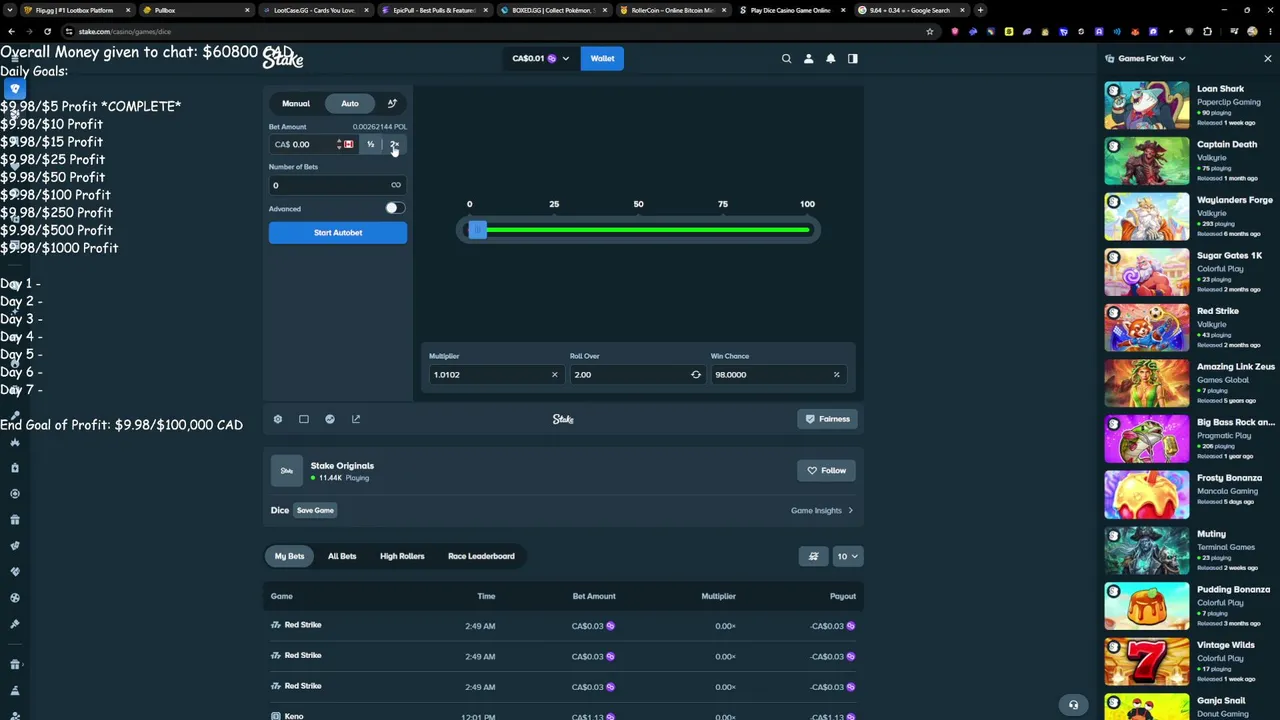The height and width of the screenshot is (720, 1280).
Task: Click the Waylanders Forge game title
Action: tap(1234, 200)
